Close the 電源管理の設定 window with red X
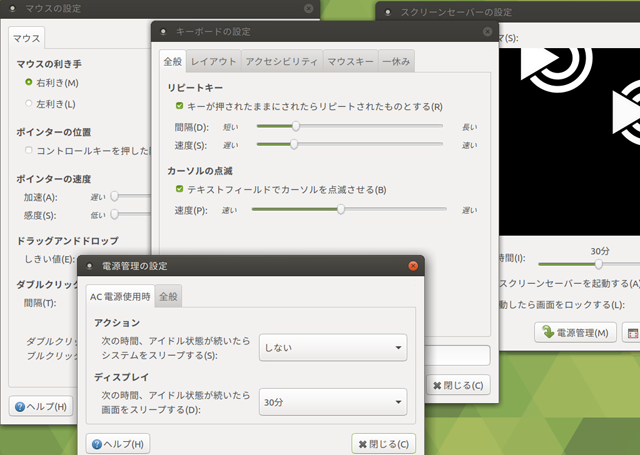The height and width of the screenshot is (455, 640). (x=412, y=266)
